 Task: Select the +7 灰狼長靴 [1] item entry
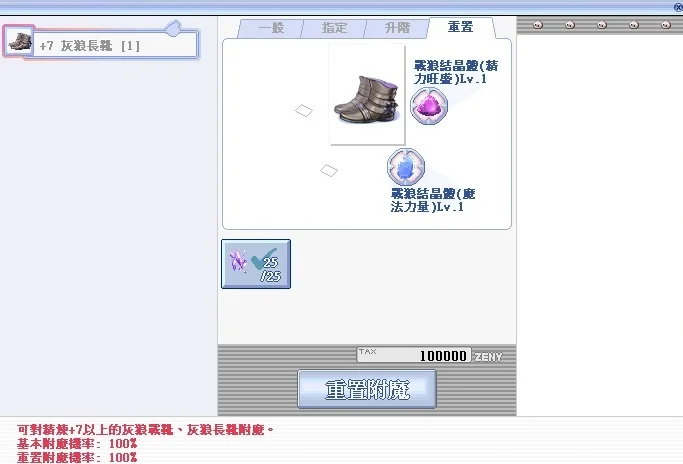coord(101,42)
